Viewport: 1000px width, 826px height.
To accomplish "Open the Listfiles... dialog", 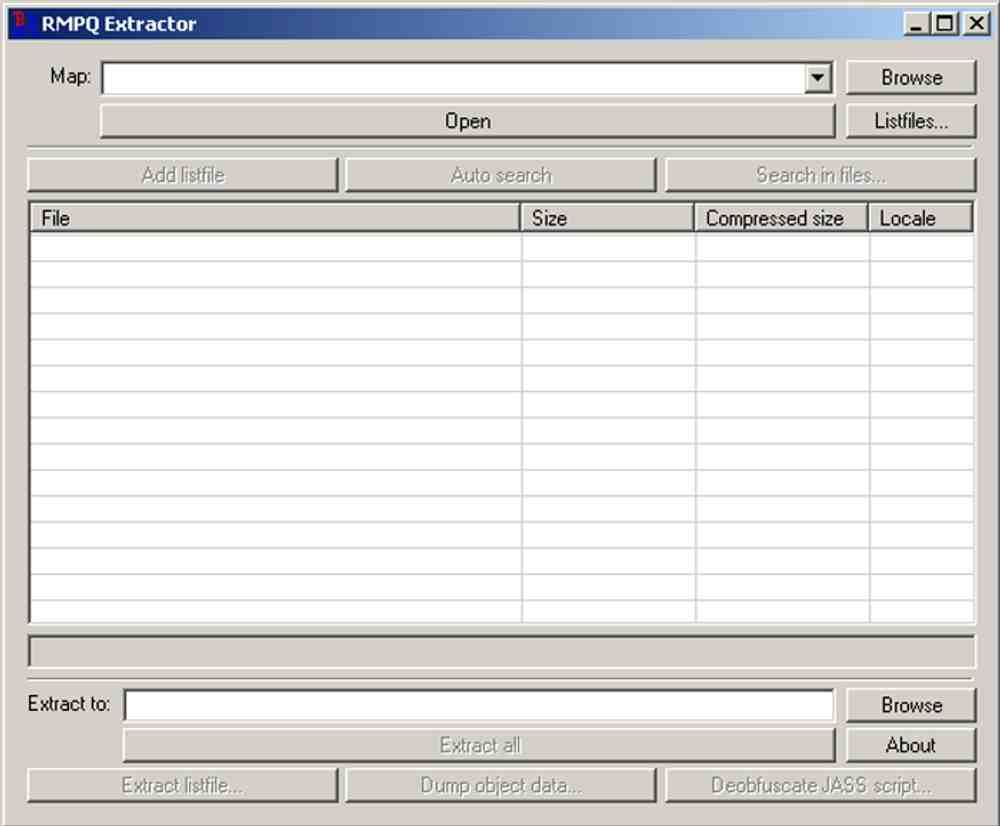I will click(911, 121).
